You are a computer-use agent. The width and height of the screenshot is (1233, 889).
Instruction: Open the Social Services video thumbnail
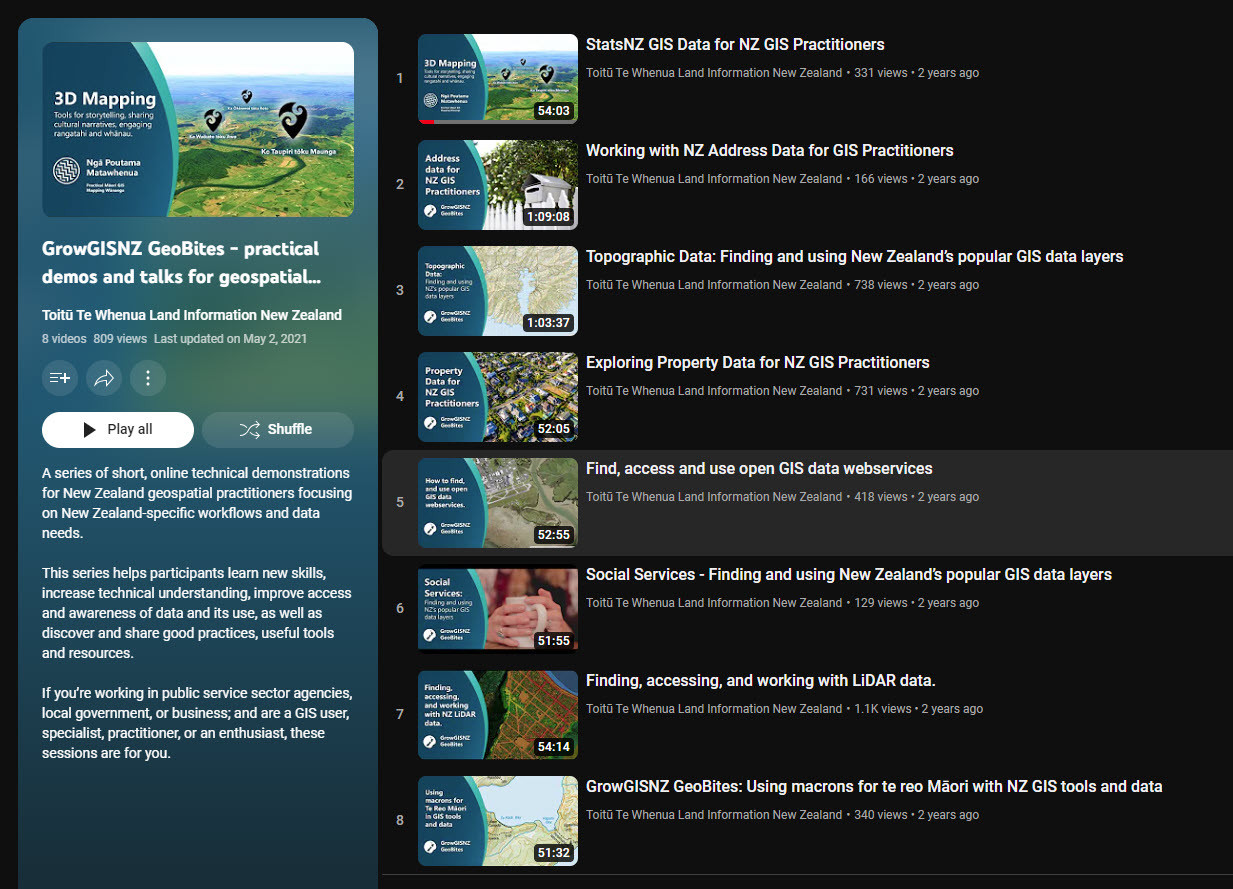tap(498, 609)
